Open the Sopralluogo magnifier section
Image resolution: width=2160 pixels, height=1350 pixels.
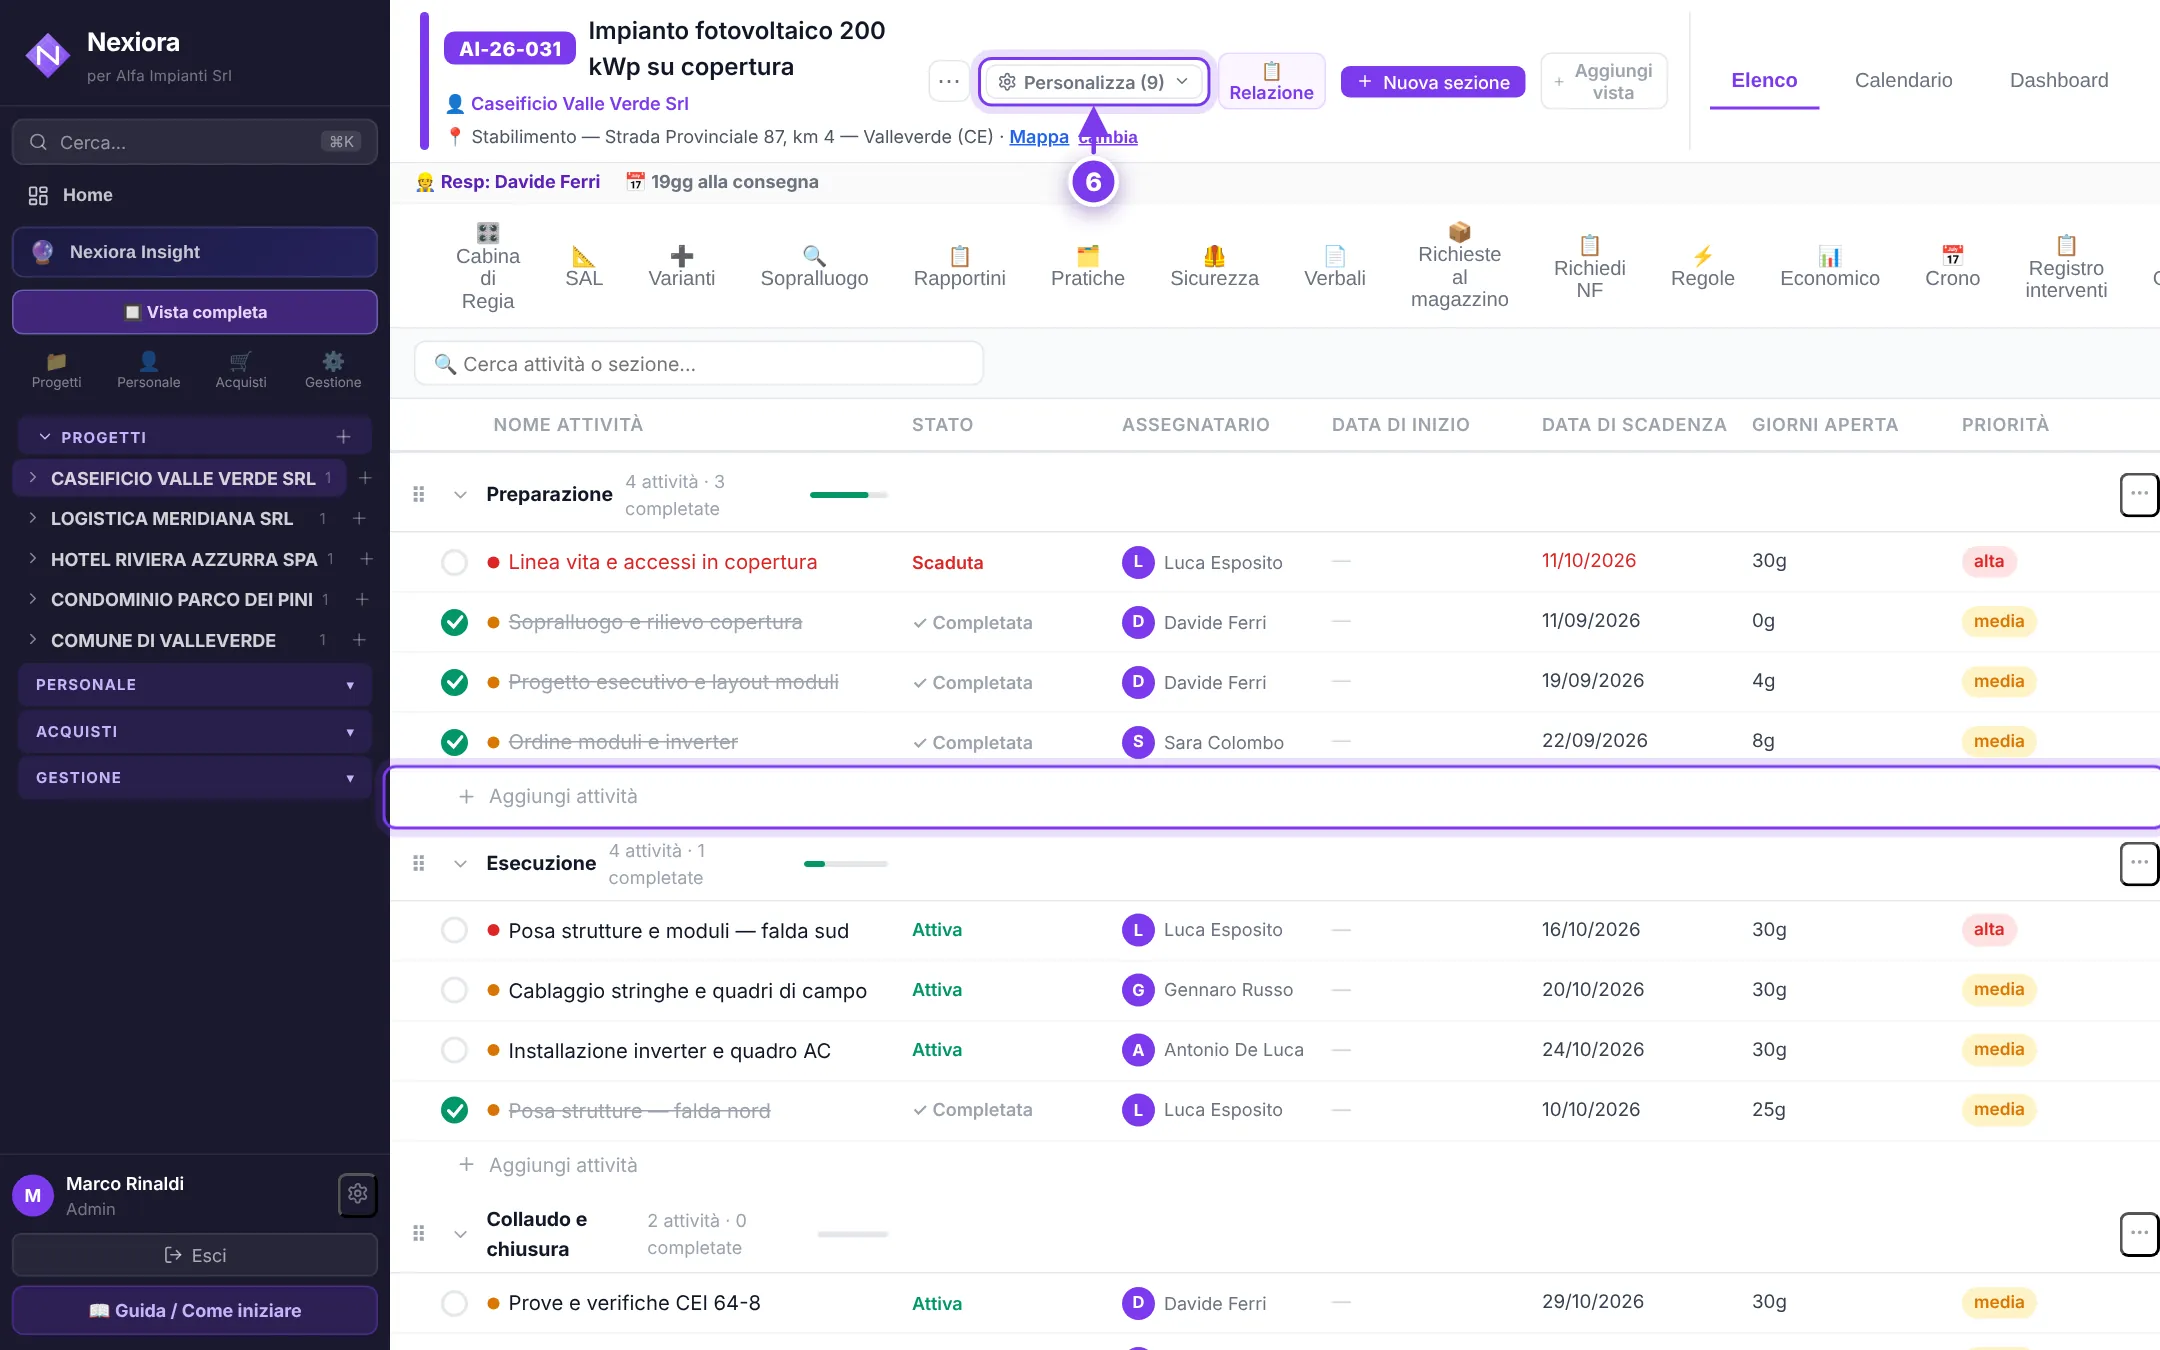click(814, 267)
